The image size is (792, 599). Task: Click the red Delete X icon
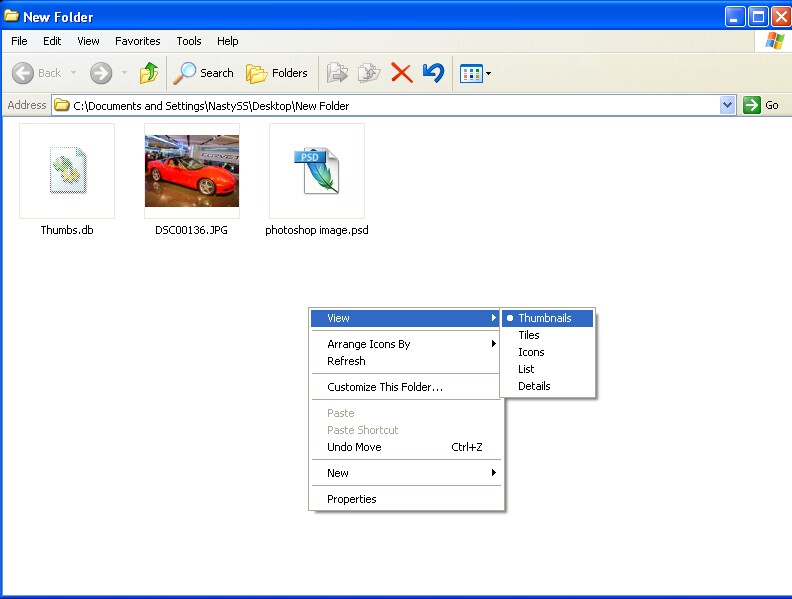coord(401,73)
